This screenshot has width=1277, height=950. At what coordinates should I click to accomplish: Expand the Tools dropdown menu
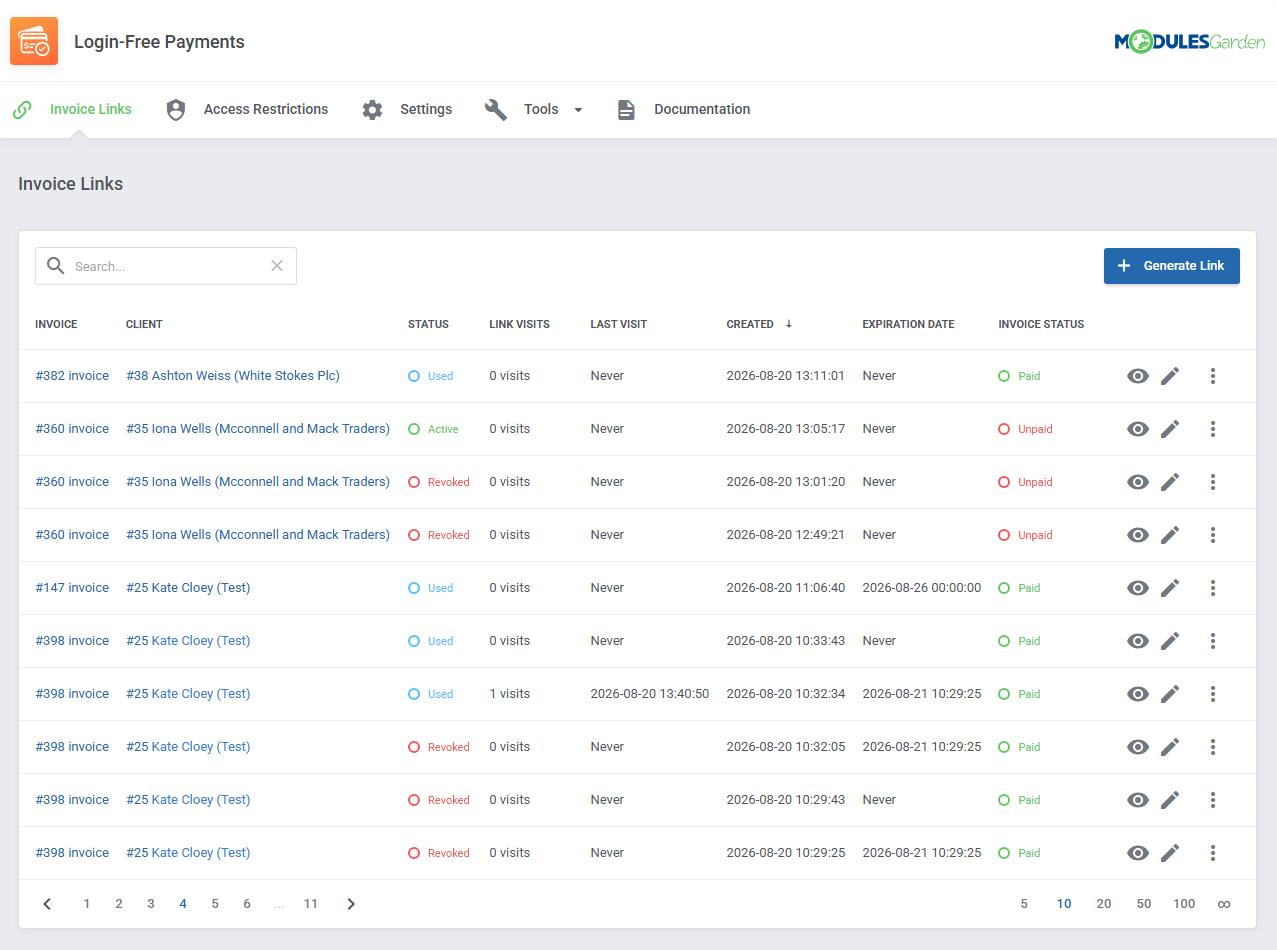tap(534, 109)
